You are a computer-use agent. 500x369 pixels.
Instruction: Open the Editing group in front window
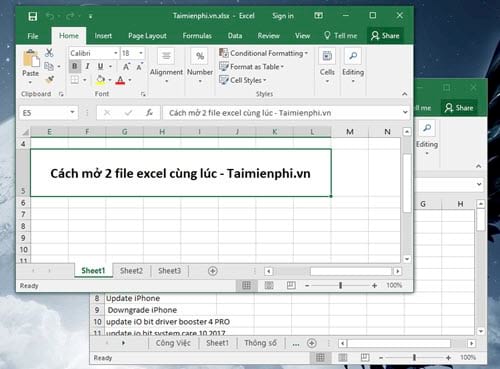pyautogui.click(x=353, y=66)
